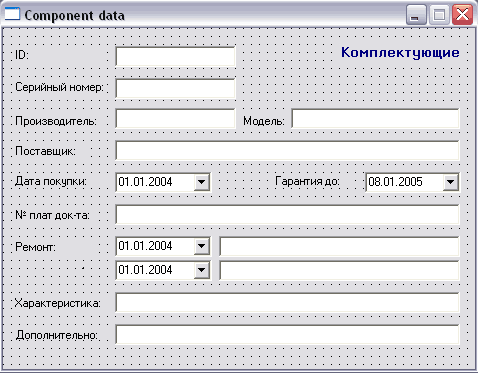Maximize the Component data window
The width and height of the screenshot is (478, 373).
pyautogui.click(x=439, y=15)
